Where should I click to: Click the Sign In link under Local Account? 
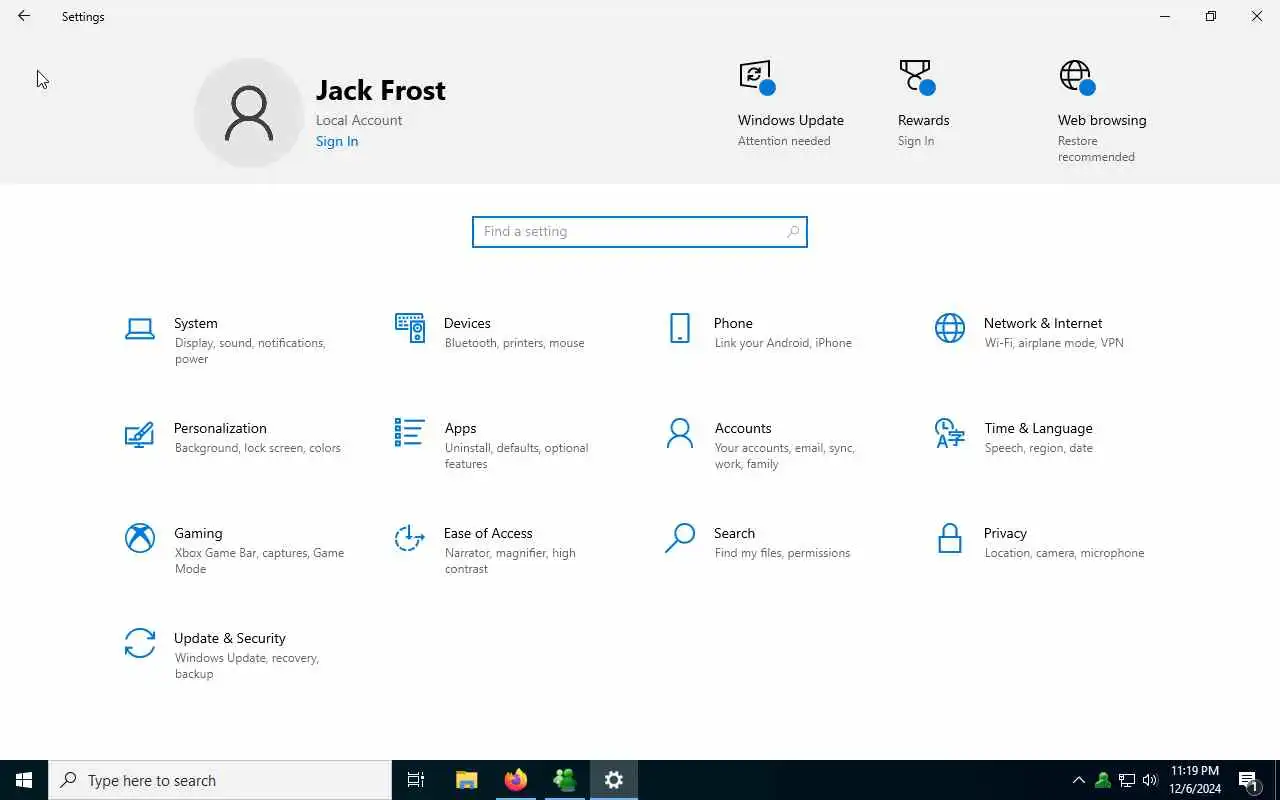coord(337,141)
